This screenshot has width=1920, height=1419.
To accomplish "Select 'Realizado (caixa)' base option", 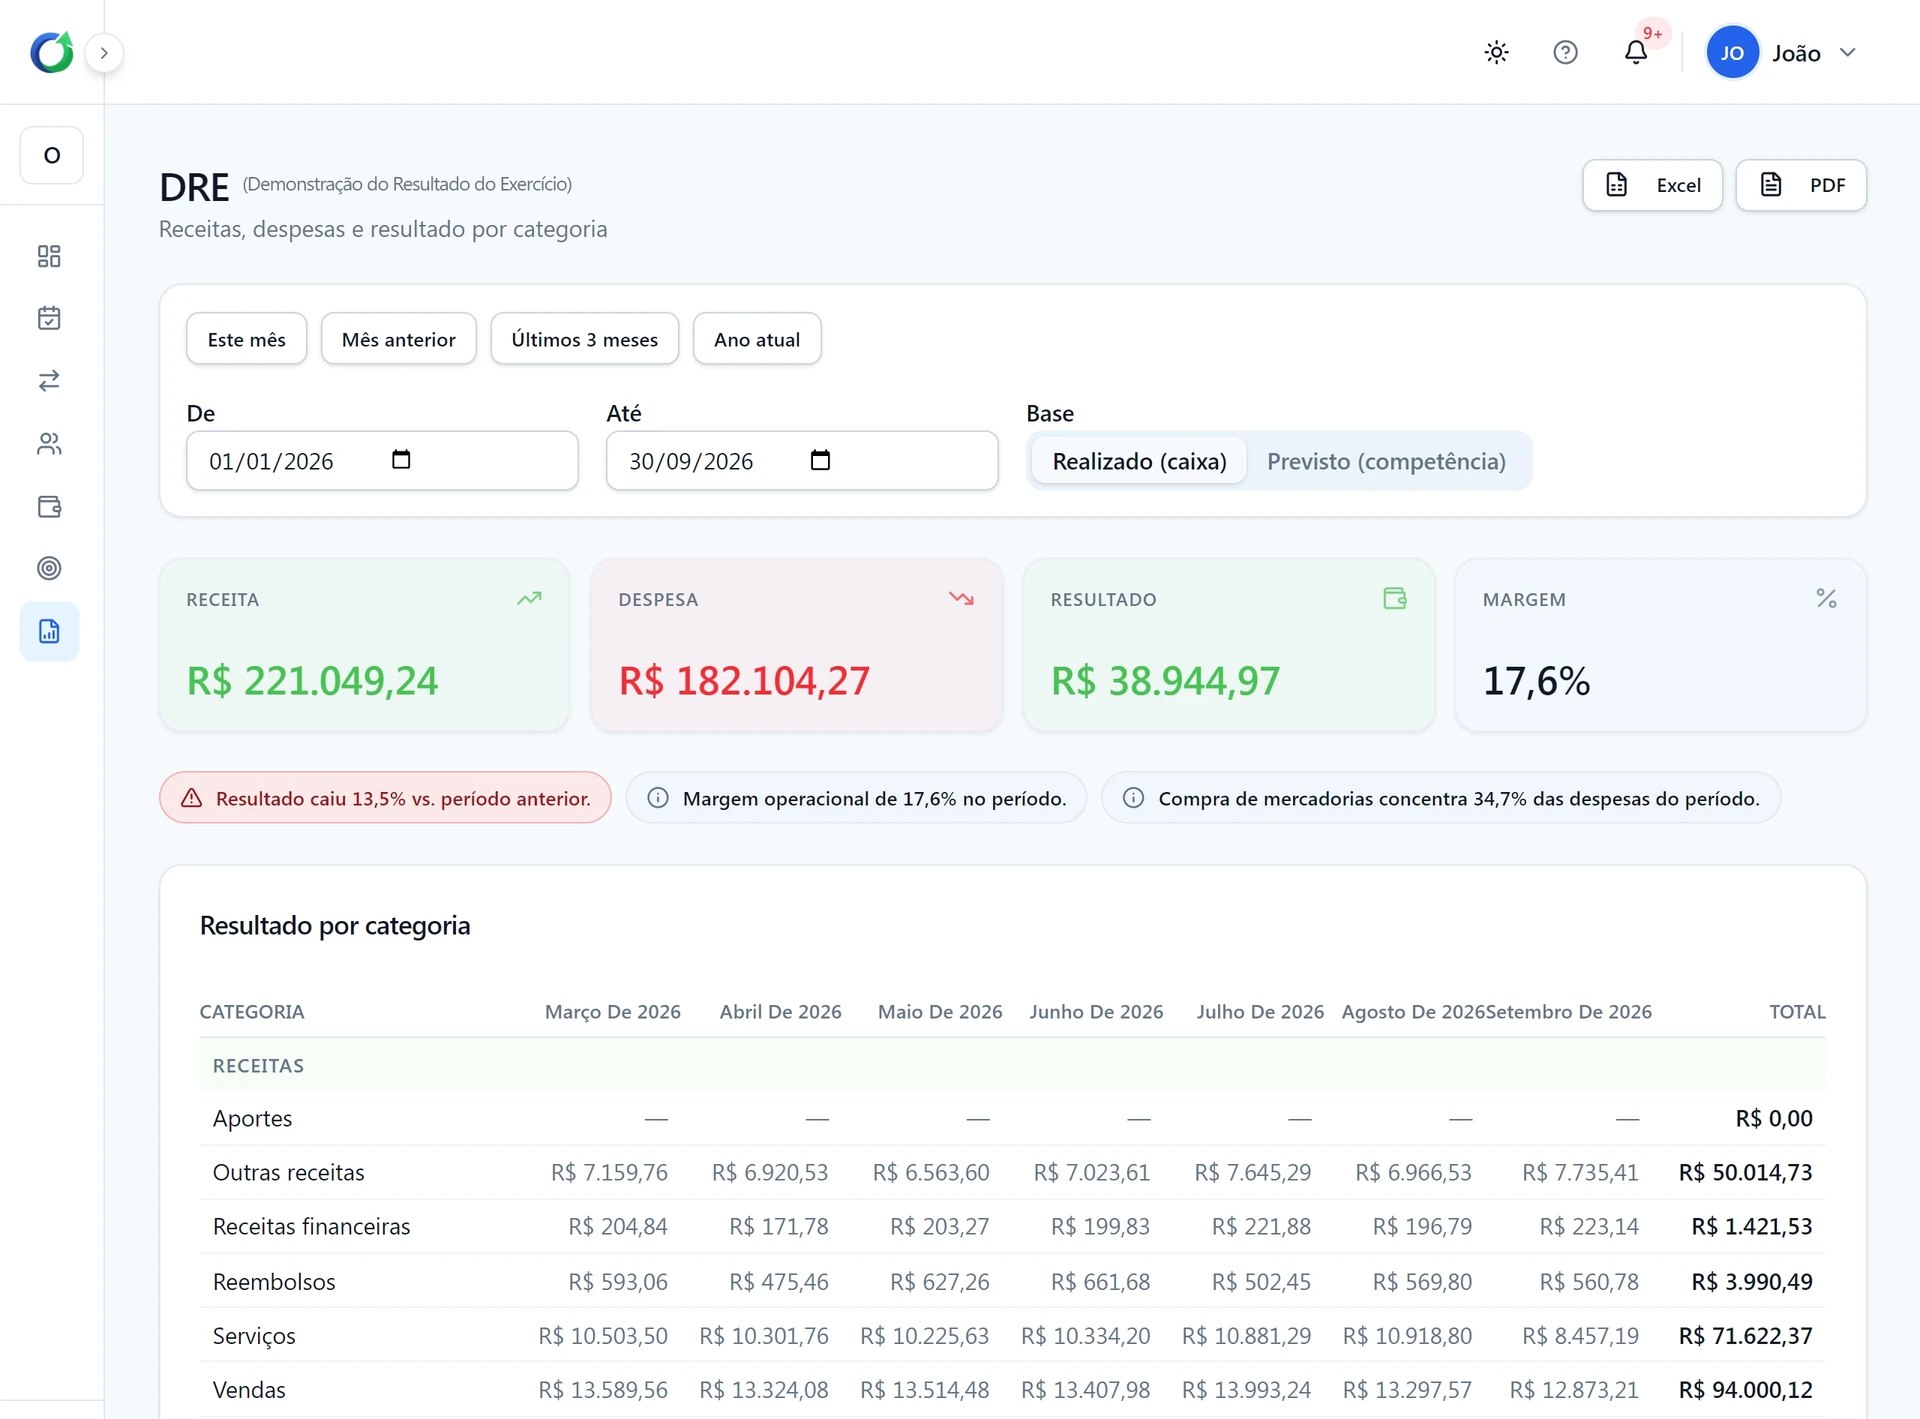I will coord(1139,461).
